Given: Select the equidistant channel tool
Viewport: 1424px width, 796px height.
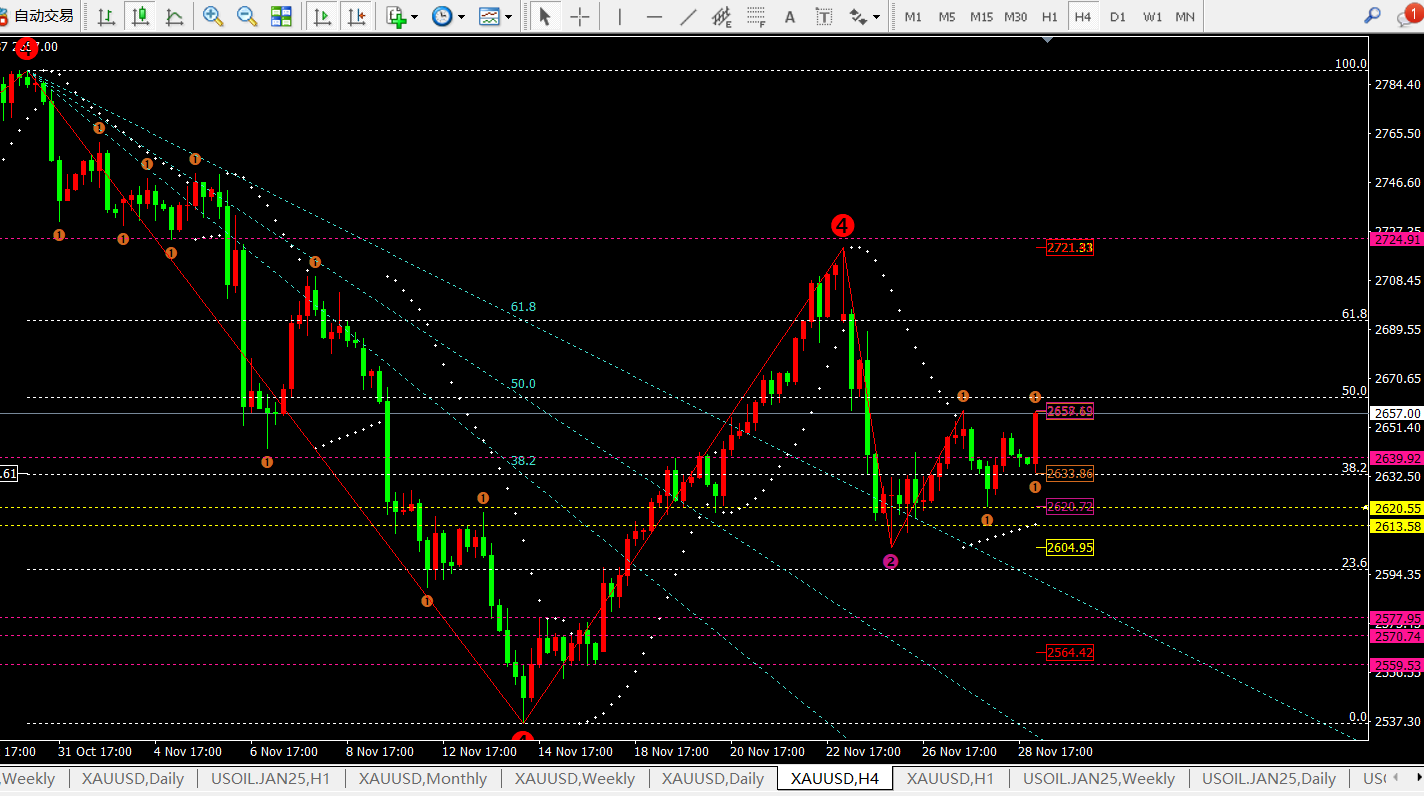Looking at the screenshot, I should [x=722, y=16].
